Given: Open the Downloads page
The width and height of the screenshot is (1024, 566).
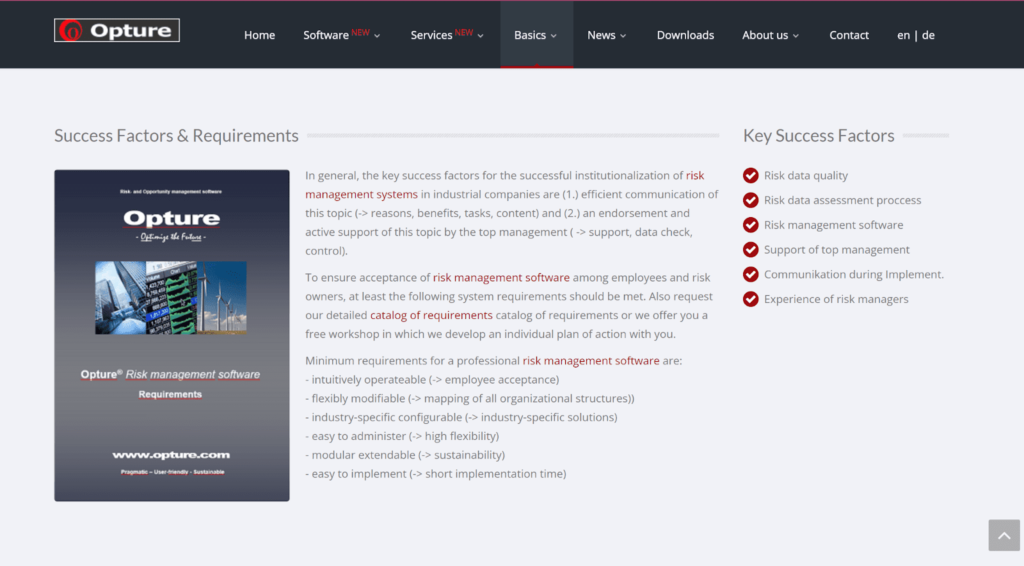Looking at the screenshot, I should pos(685,35).
